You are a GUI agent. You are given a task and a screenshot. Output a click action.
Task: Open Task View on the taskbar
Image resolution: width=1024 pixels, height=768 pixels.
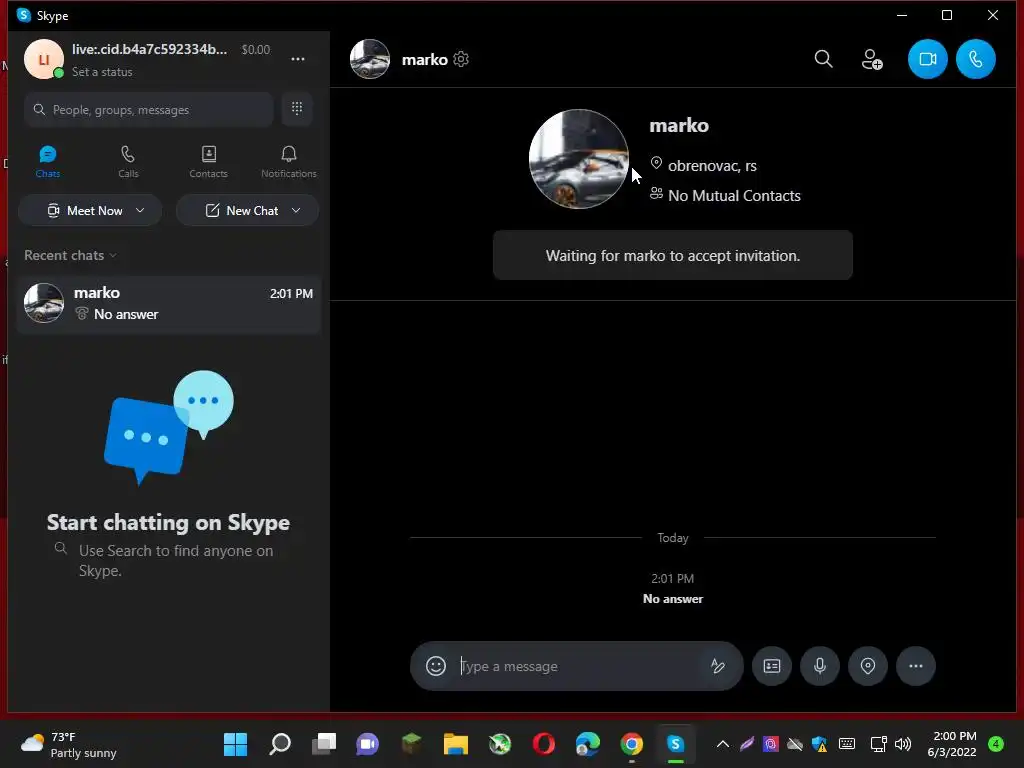pyautogui.click(x=324, y=744)
